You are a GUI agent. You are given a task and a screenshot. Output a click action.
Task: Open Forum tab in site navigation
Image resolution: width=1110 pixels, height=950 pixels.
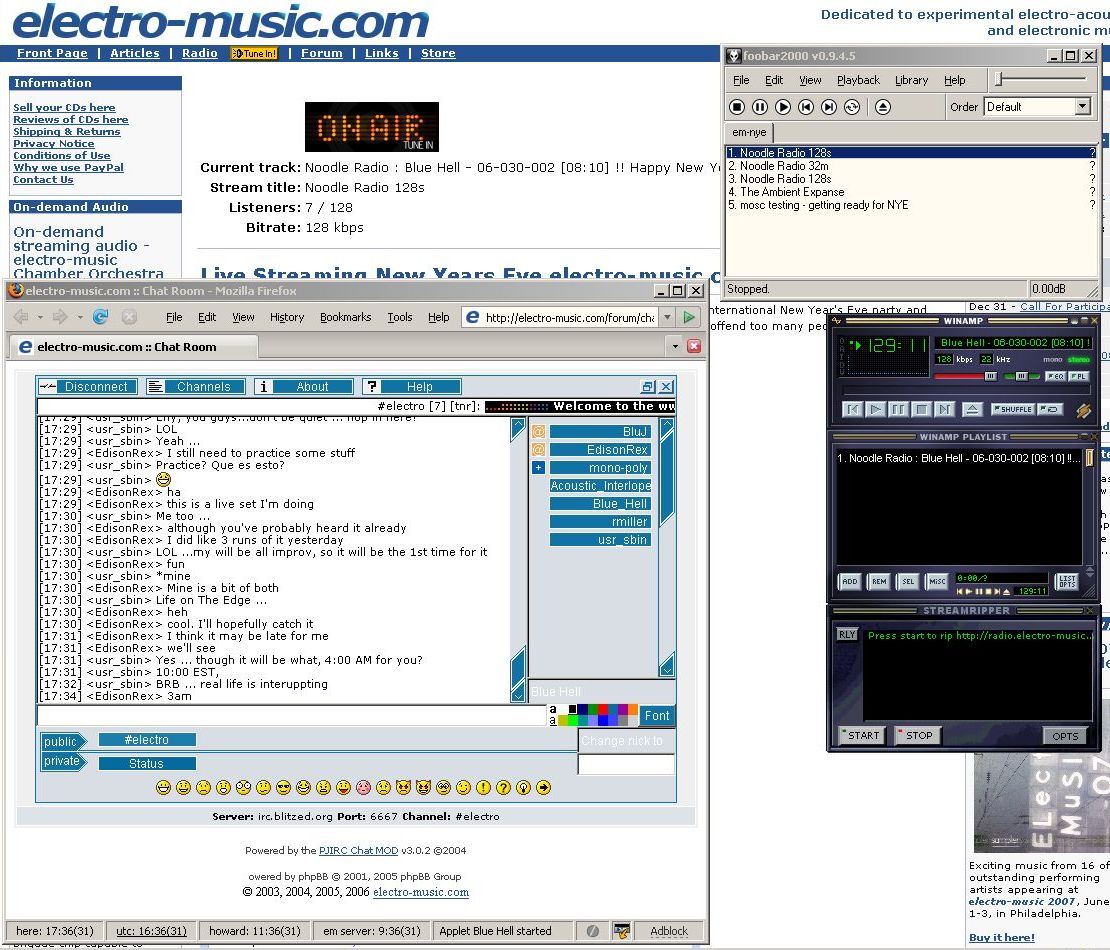tap(321, 53)
